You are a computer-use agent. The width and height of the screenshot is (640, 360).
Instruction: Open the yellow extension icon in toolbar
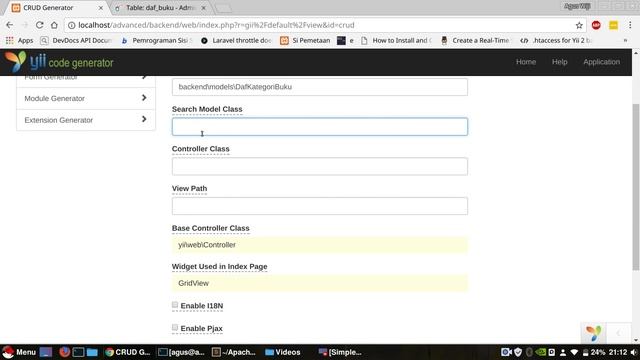click(613, 25)
